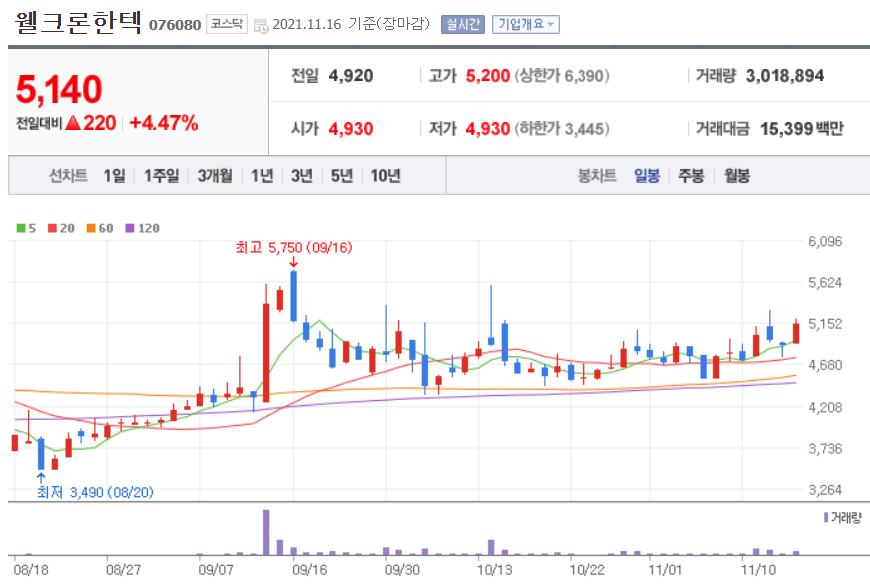The height and width of the screenshot is (587, 870).
Task: Click the 6,096 price axis label
Action: click(x=825, y=241)
